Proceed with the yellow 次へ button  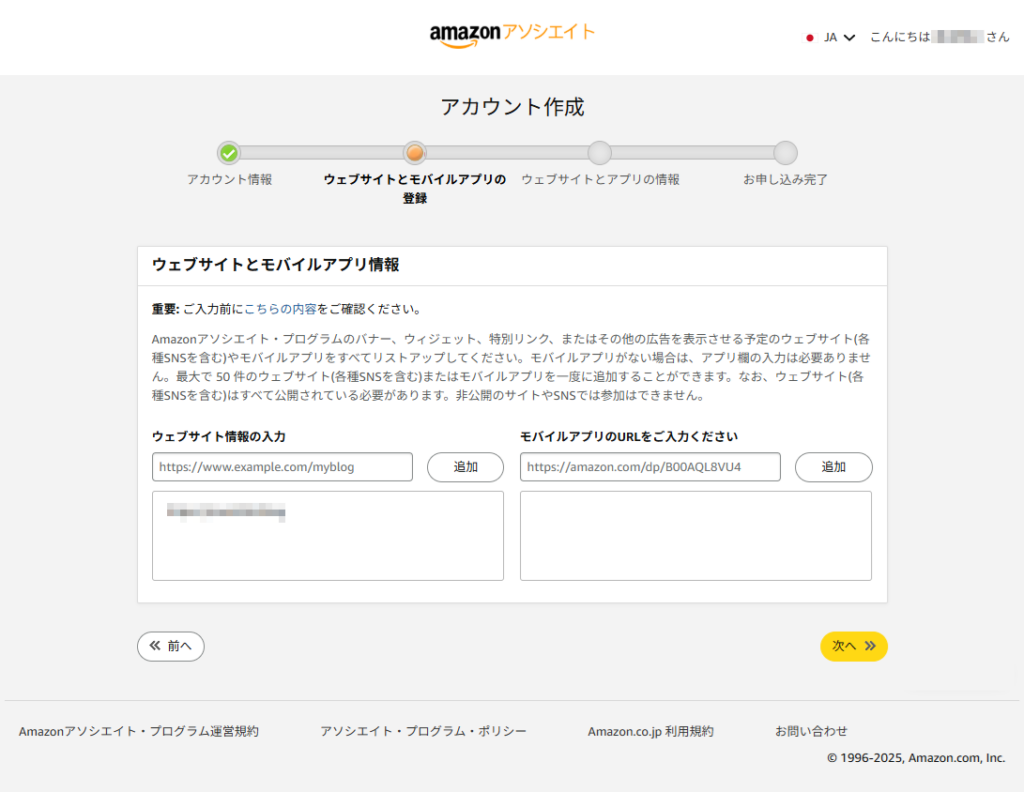[854, 646]
